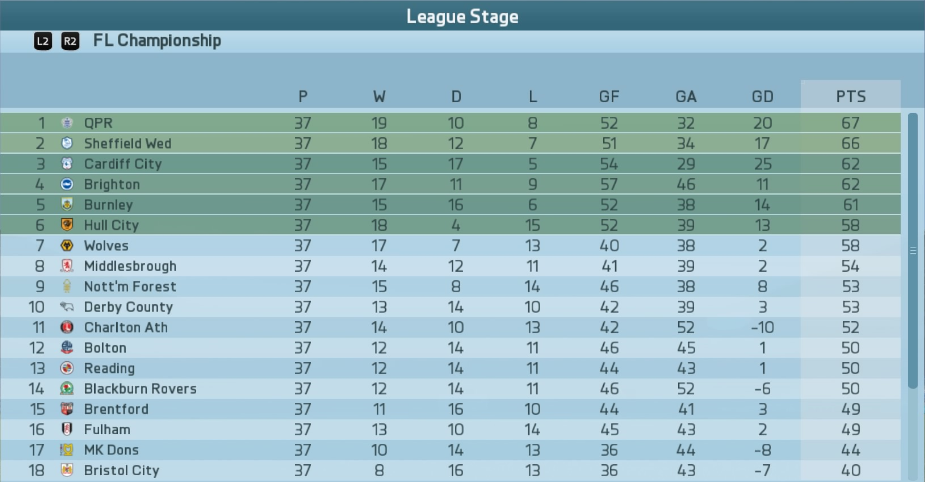Click the Fulham club badge
Screen dimensions: 925x482
pyautogui.click(x=67, y=429)
